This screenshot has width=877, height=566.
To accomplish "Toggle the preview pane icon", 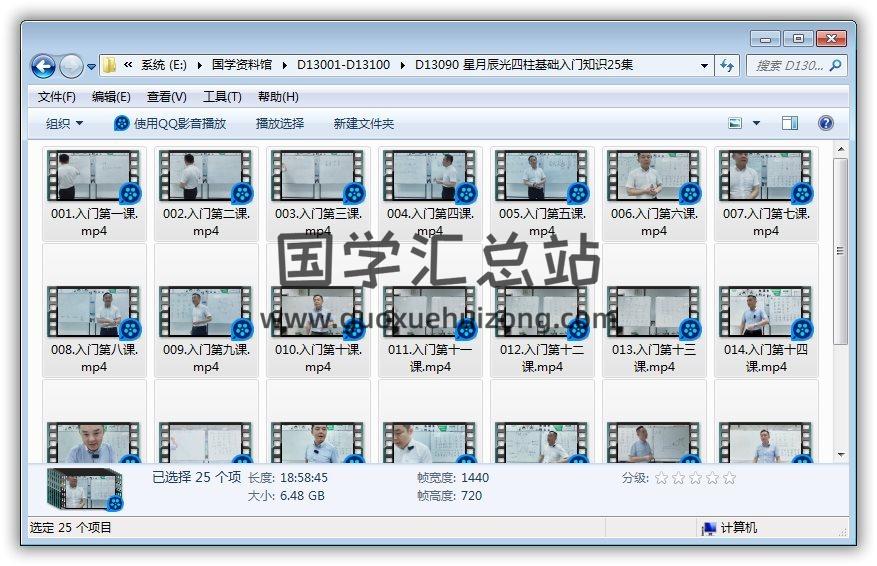I will point(790,123).
